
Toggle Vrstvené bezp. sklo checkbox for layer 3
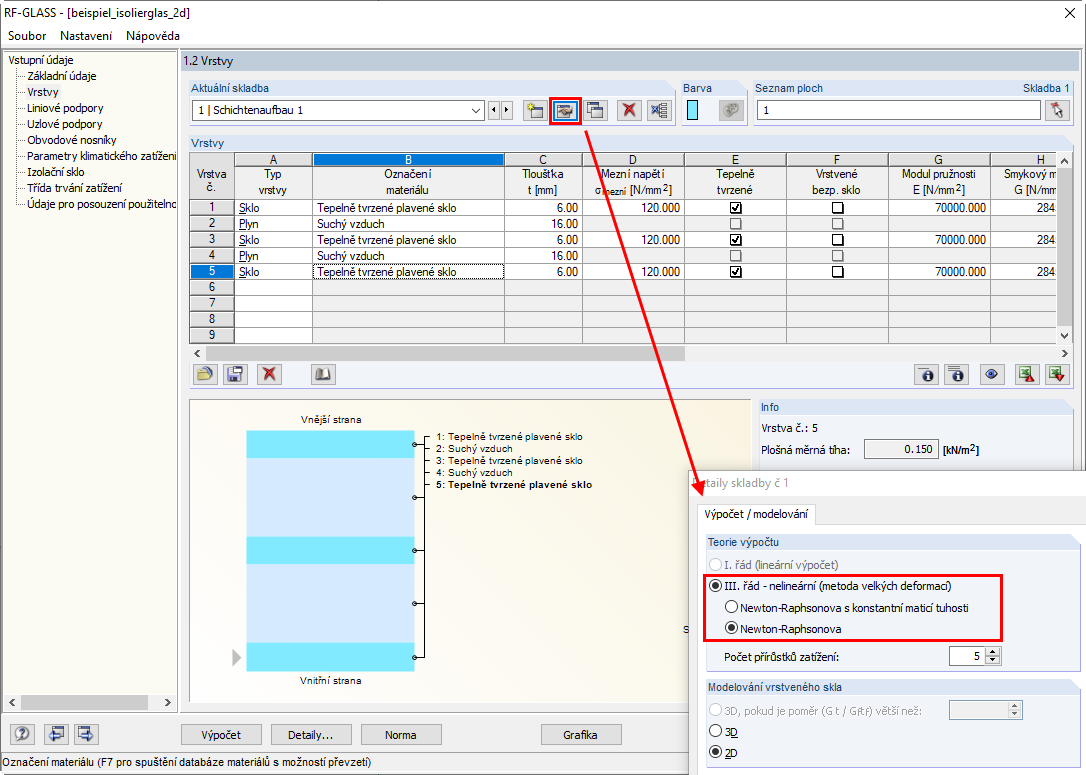pos(837,240)
